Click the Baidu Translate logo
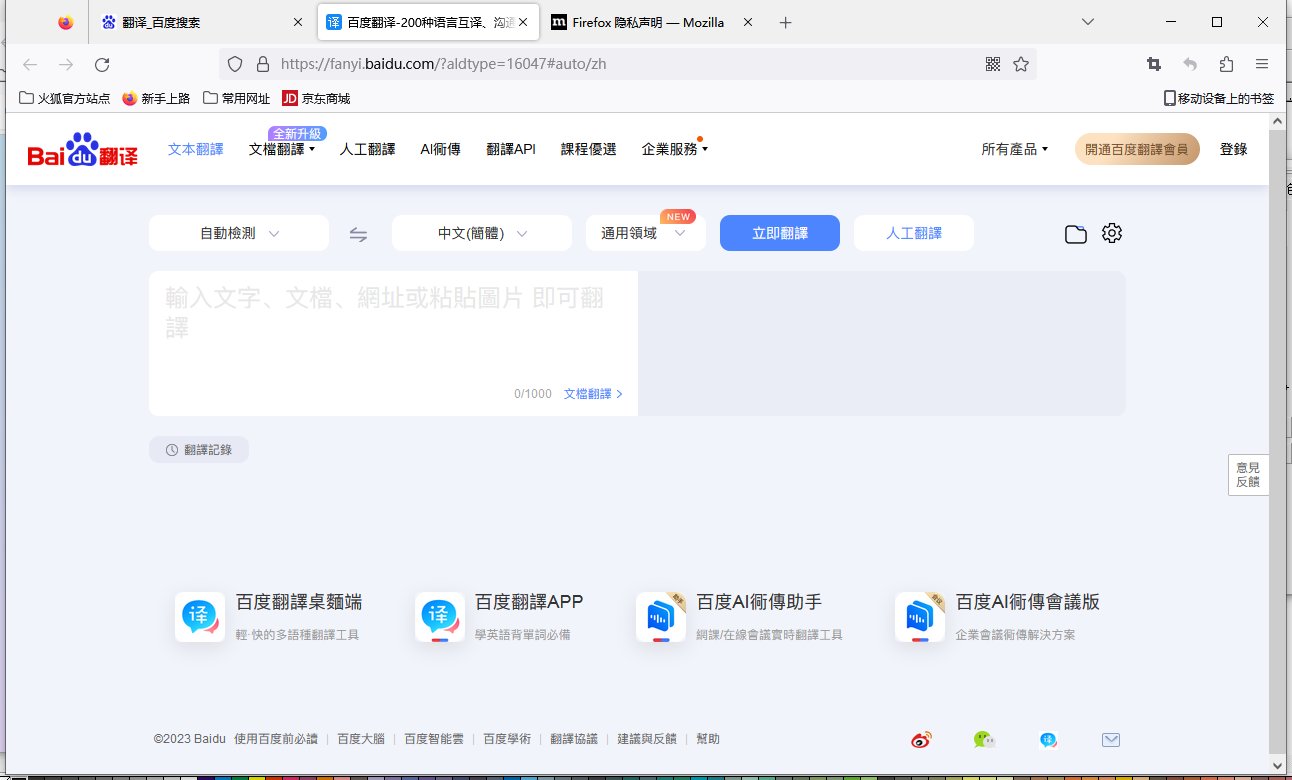Image resolution: width=1292 pixels, height=780 pixels. pyautogui.click(x=82, y=149)
